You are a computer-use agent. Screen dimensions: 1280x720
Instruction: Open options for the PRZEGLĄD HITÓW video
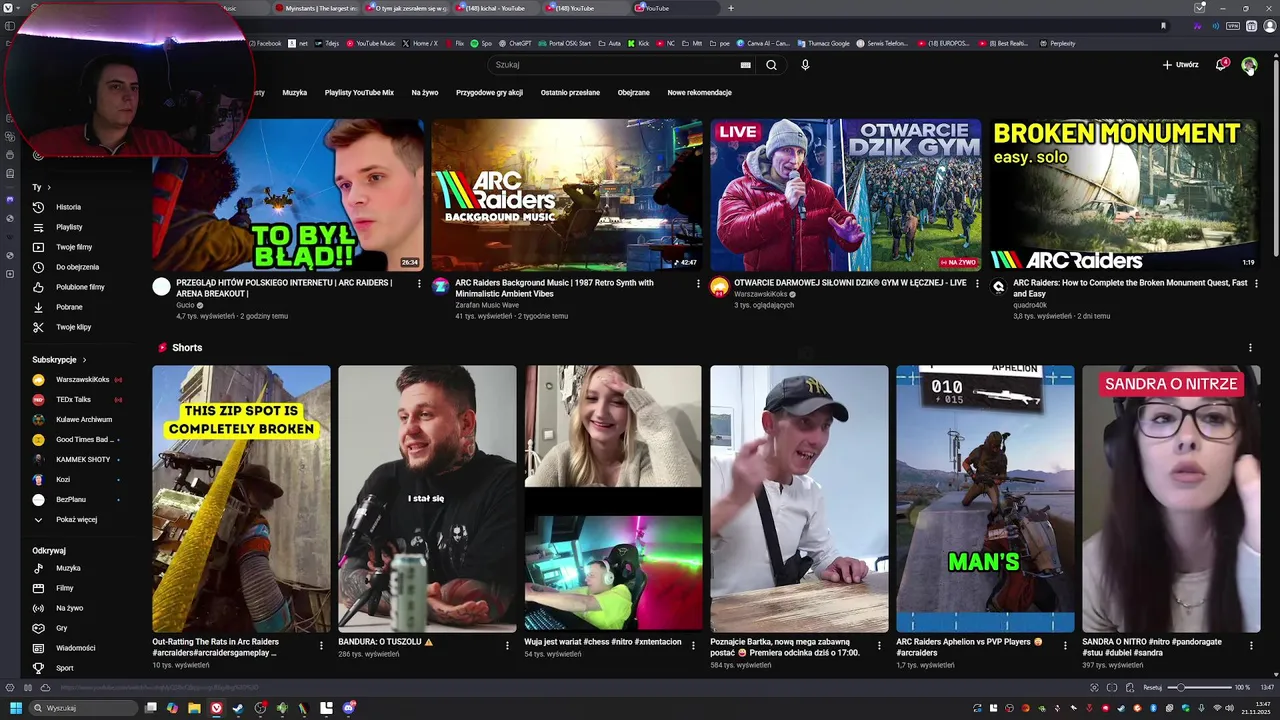(x=419, y=284)
